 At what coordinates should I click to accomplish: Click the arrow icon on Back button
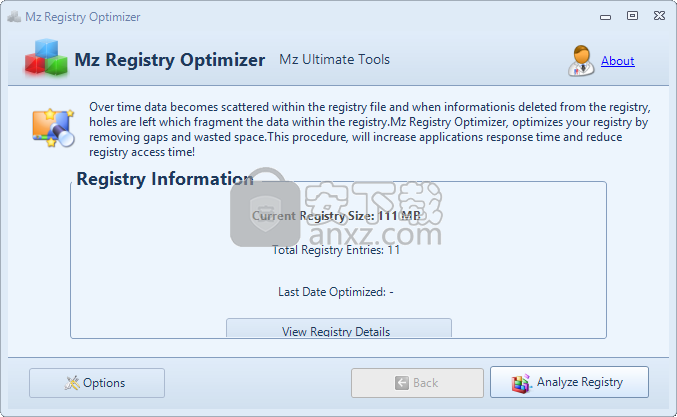402,383
